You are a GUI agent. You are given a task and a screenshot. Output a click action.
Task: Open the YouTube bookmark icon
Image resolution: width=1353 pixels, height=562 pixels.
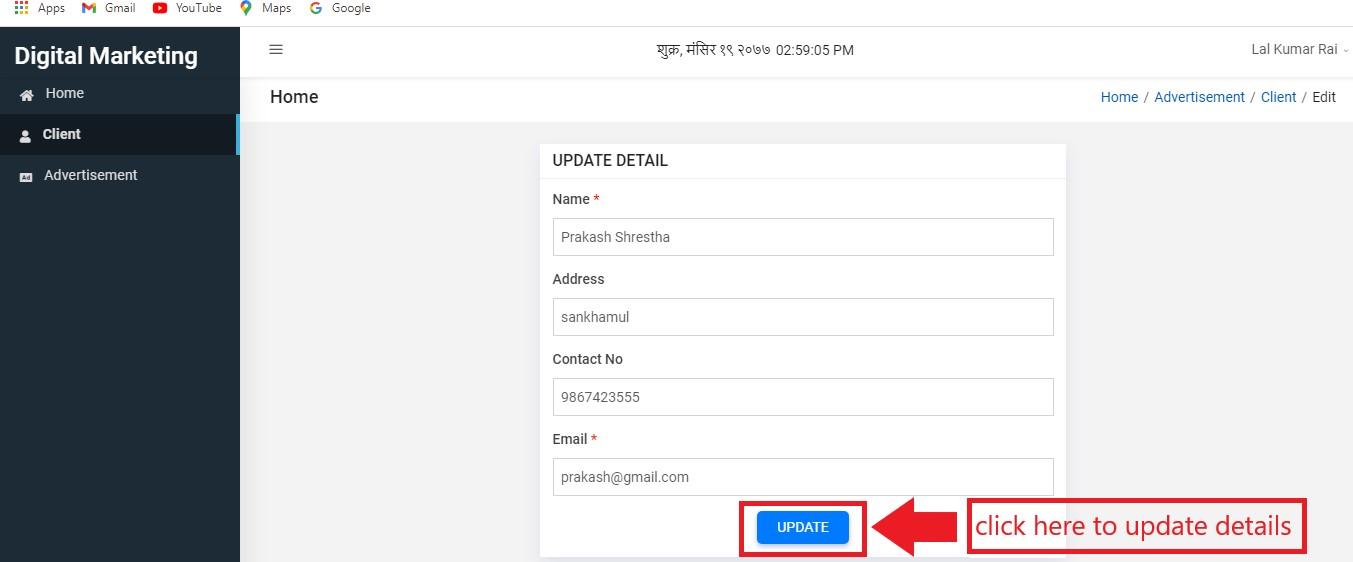pos(160,8)
